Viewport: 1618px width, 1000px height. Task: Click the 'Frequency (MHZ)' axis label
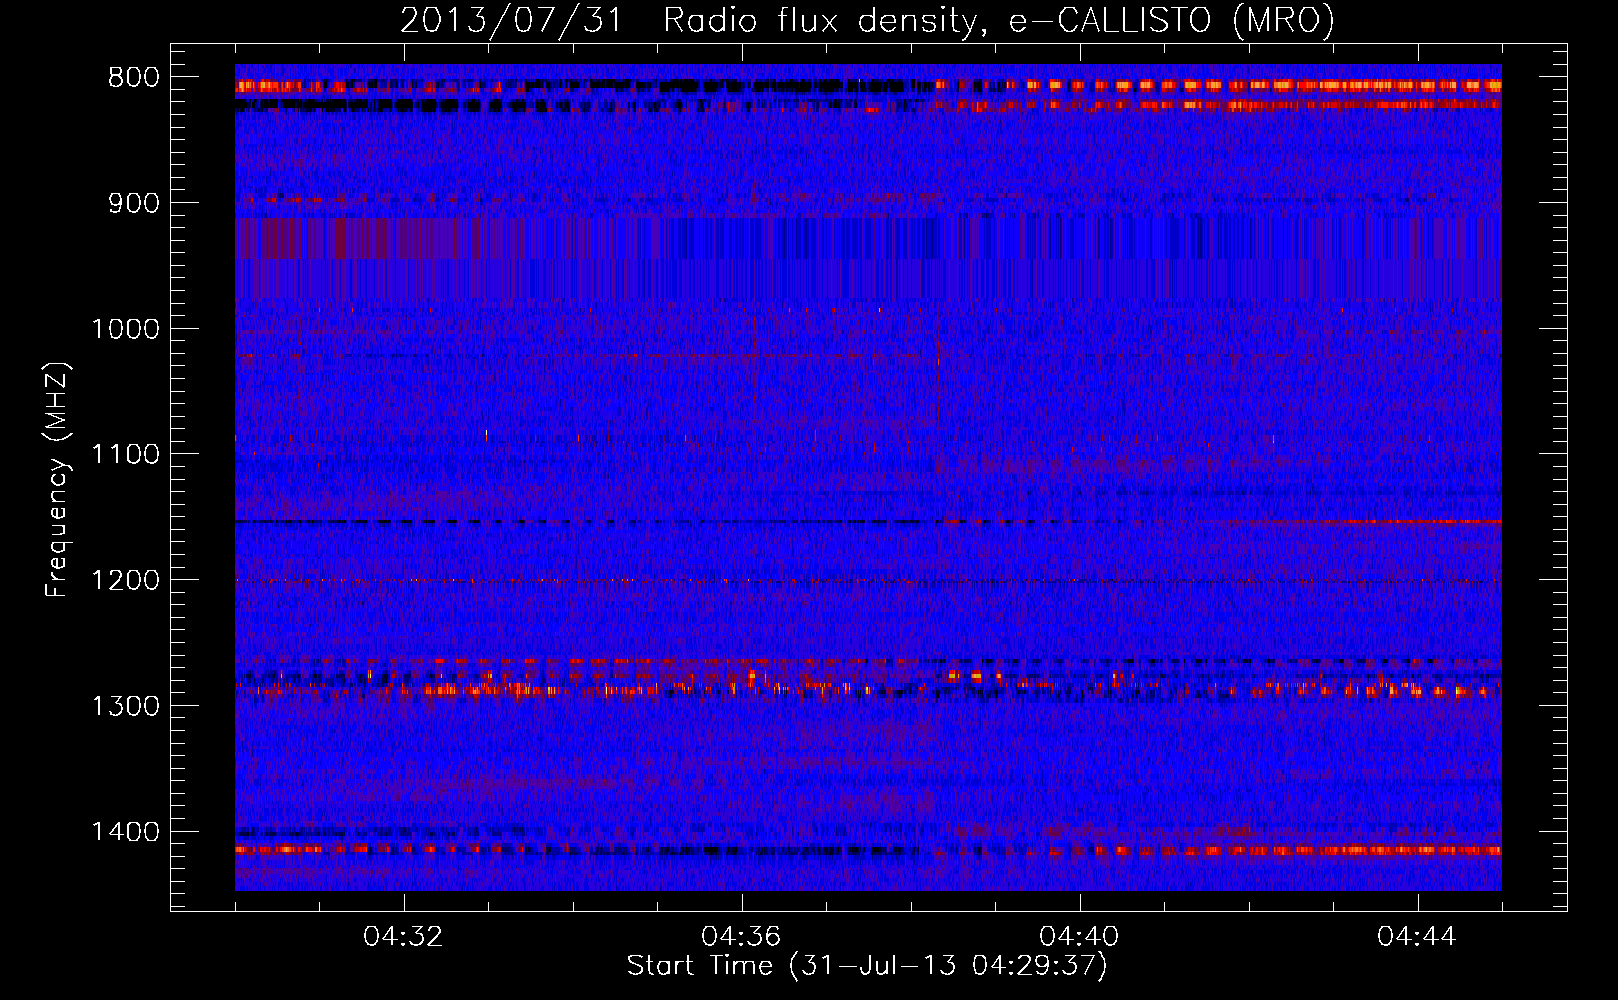click(x=58, y=481)
